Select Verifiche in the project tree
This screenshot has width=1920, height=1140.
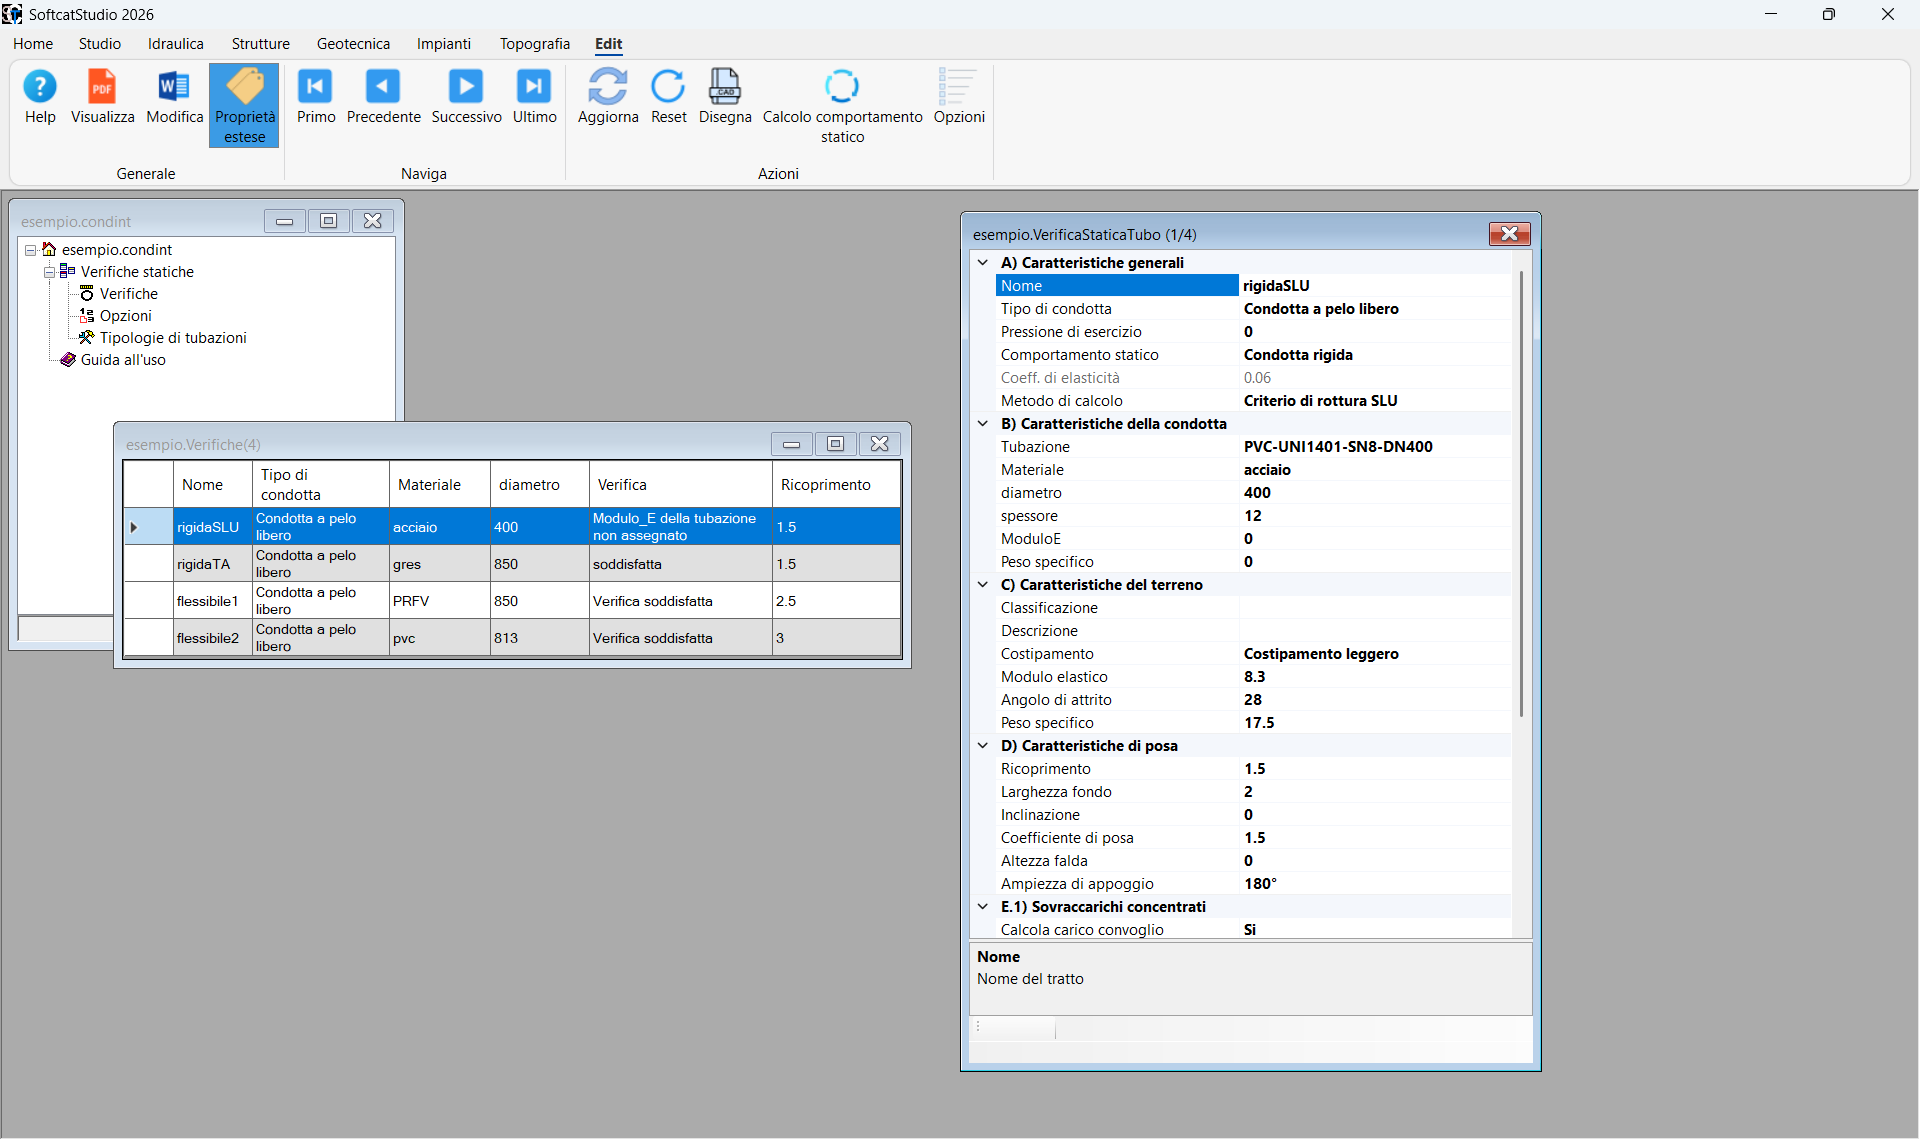point(129,294)
